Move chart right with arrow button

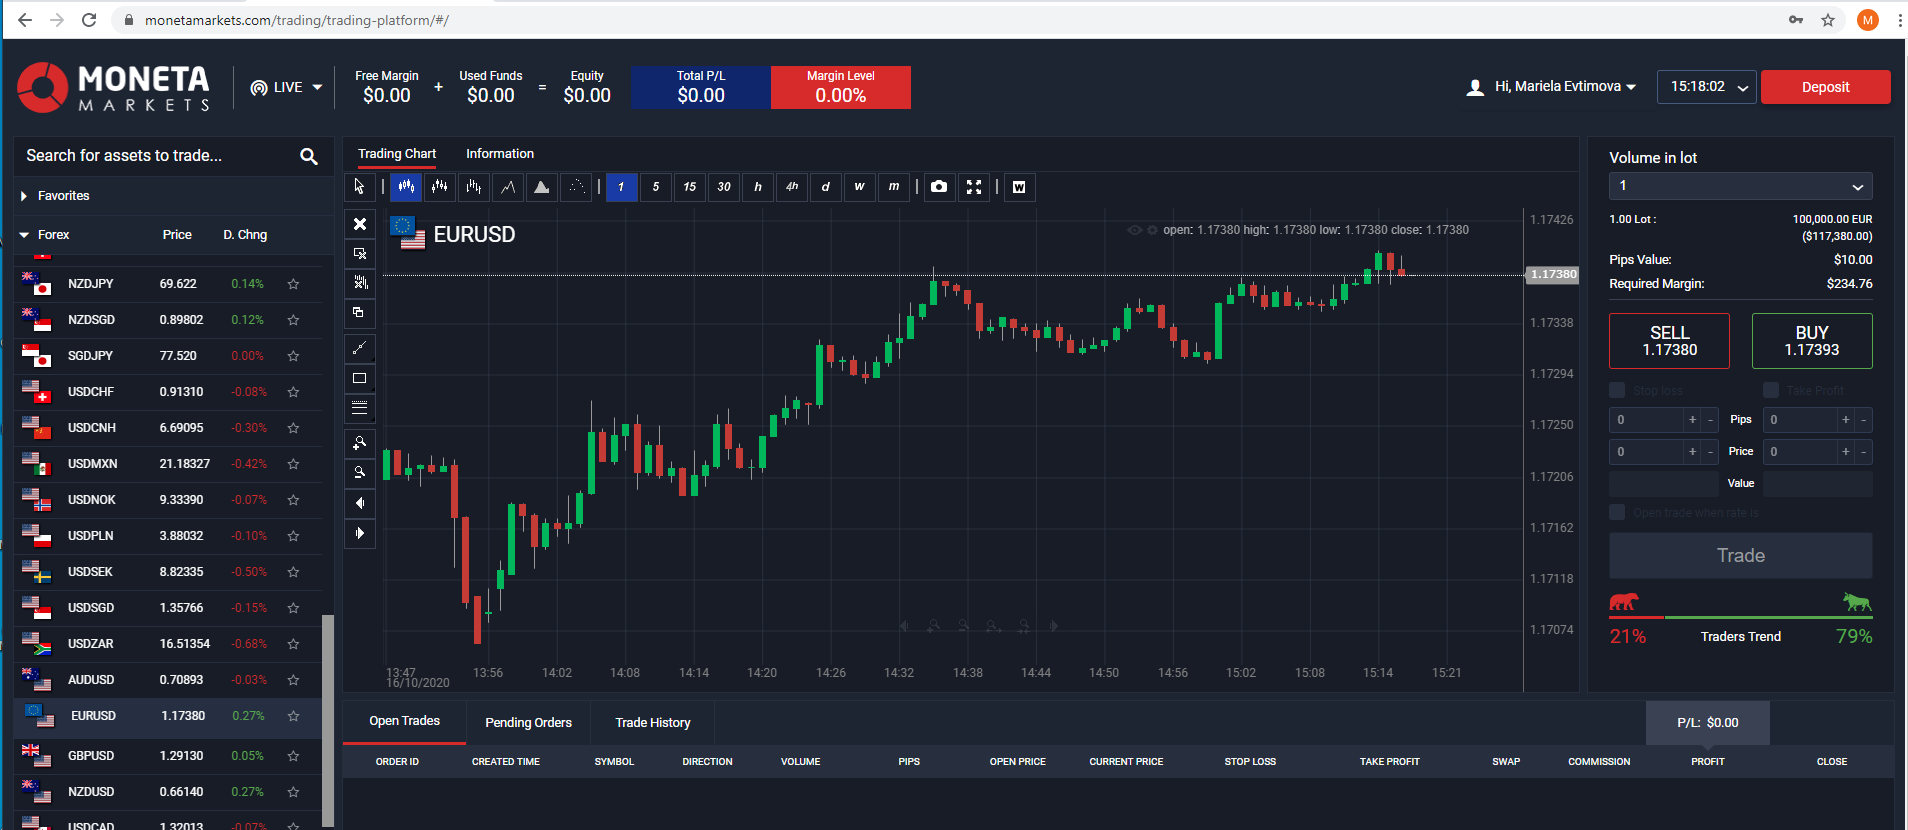[x=360, y=533]
